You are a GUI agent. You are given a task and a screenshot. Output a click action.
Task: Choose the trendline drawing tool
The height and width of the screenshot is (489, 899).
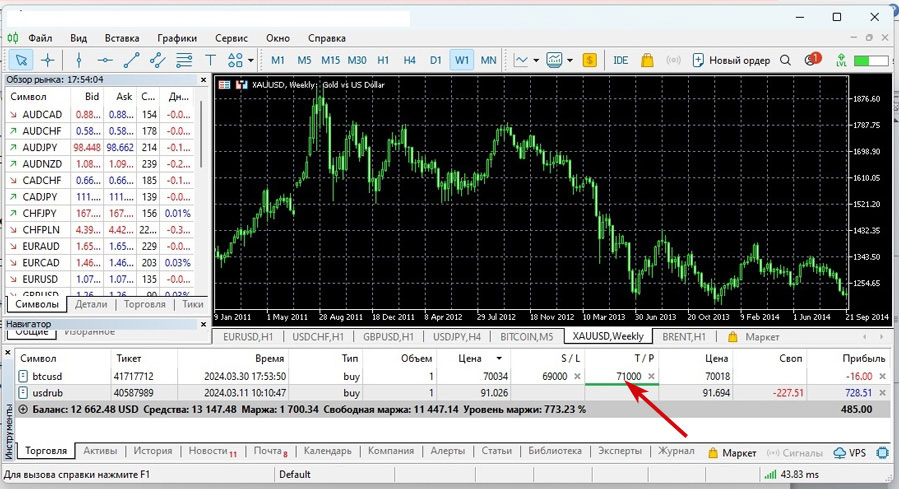point(131,60)
